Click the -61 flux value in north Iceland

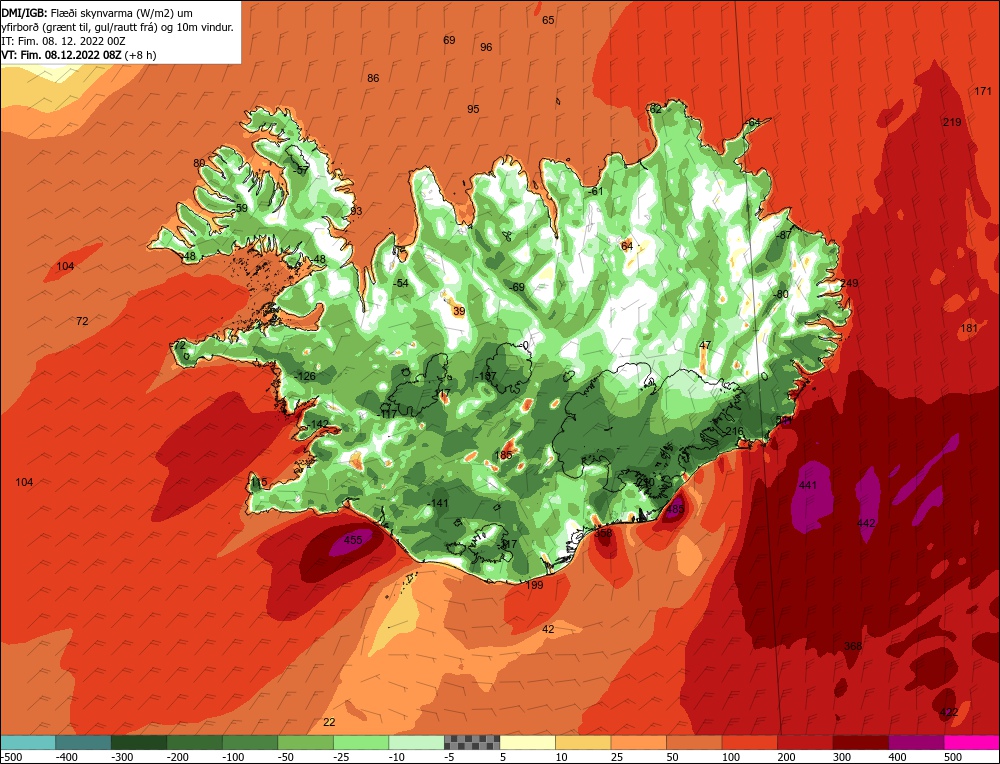click(594, 191)
